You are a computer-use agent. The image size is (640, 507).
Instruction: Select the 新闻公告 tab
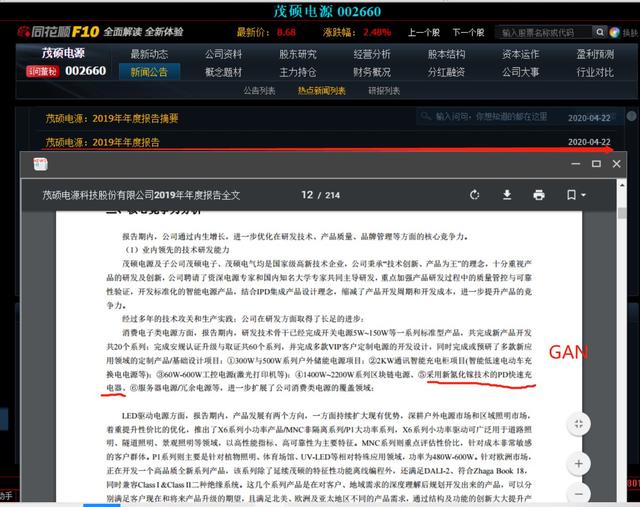[x=149, y=72]
